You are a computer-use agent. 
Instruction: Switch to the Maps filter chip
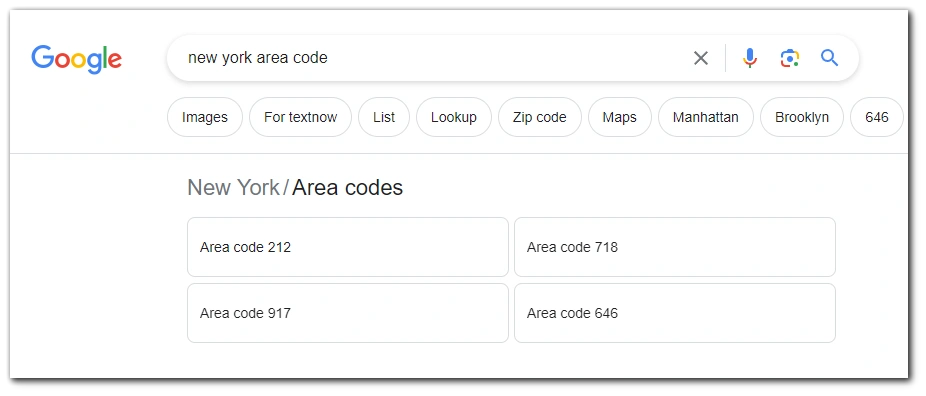pos(619,117)
